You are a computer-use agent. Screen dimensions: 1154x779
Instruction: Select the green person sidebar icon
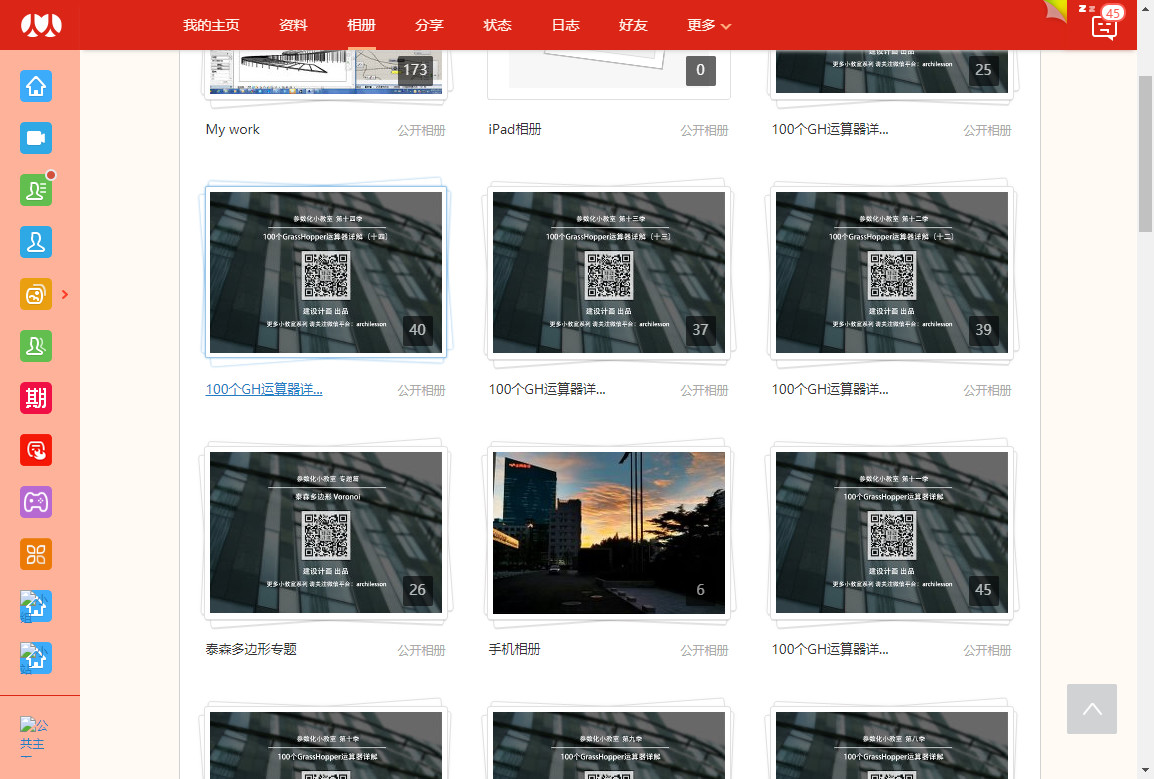tap(36, 346)
